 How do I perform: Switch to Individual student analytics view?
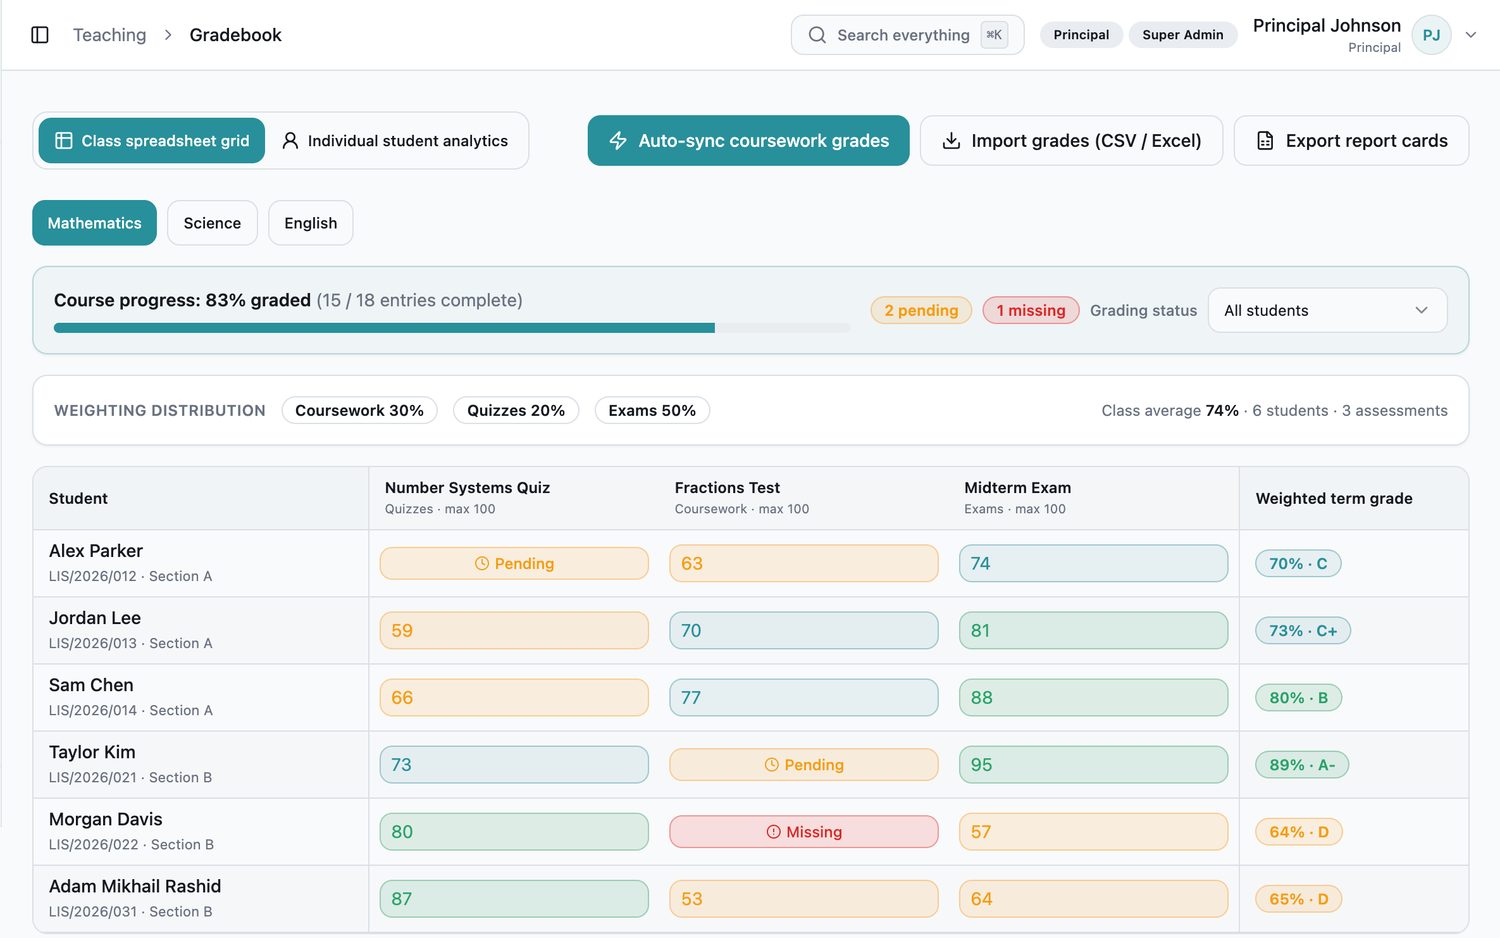[395, 141]
